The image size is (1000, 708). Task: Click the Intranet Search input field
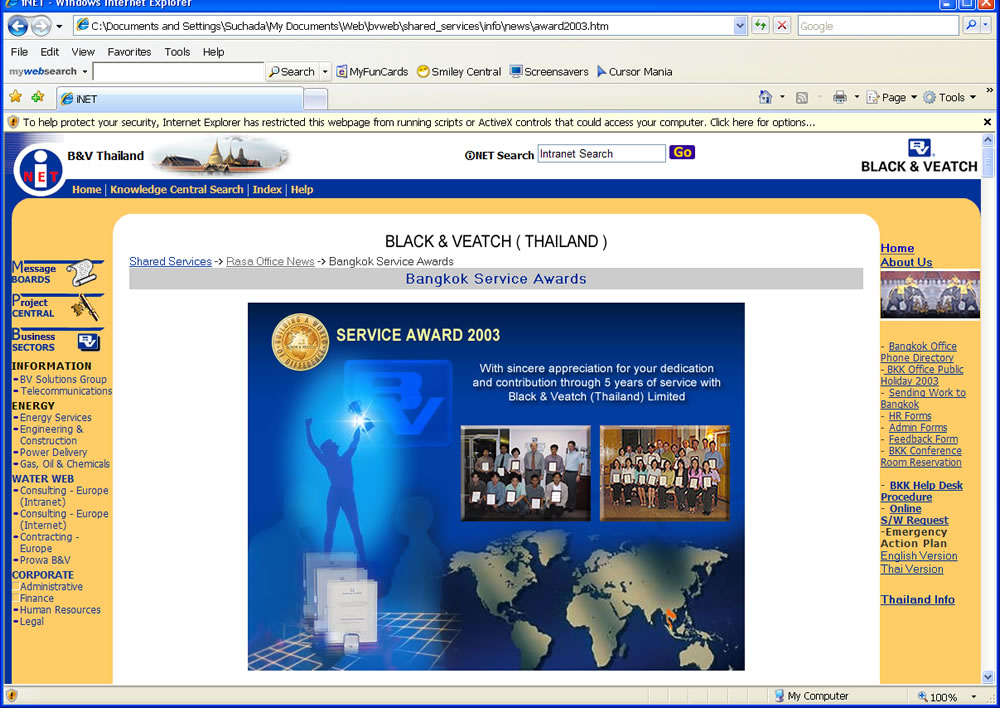[x=601, y=154]
